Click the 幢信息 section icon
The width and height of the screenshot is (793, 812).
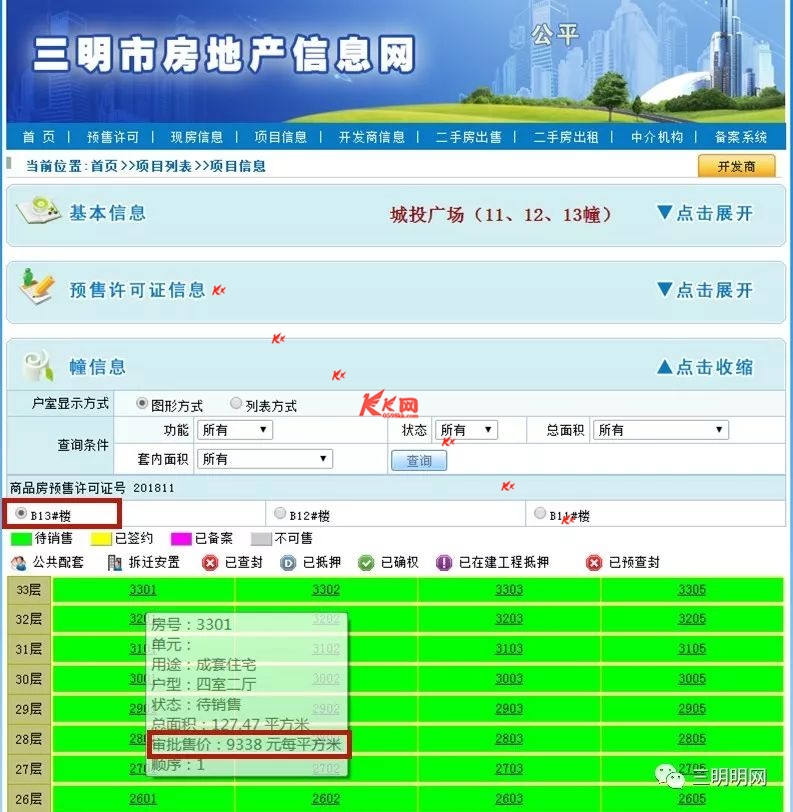tap(38, 365)
